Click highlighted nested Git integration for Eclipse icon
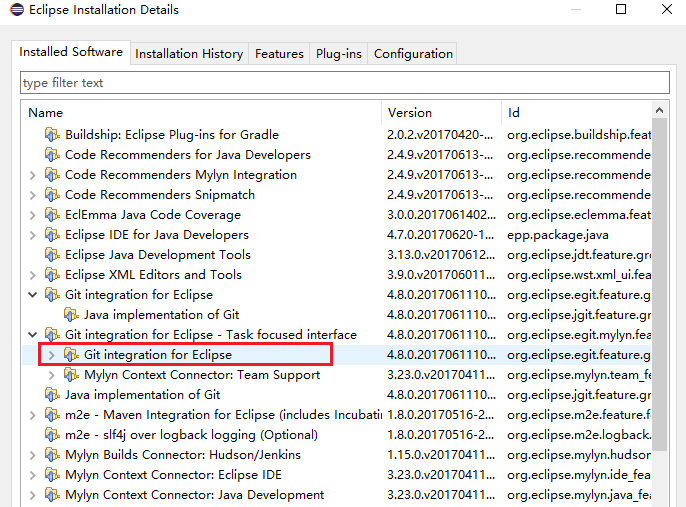The height and width of the screenshot is (507, 686). 71,355
